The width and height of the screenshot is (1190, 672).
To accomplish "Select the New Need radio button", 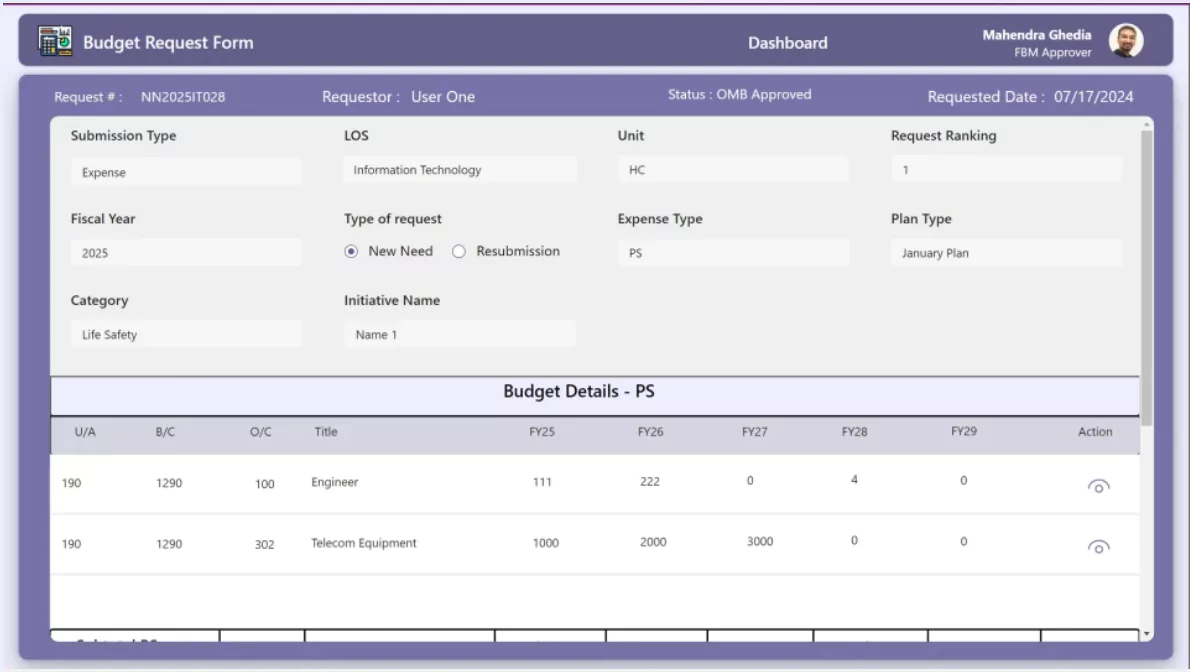I will [351, 252].
